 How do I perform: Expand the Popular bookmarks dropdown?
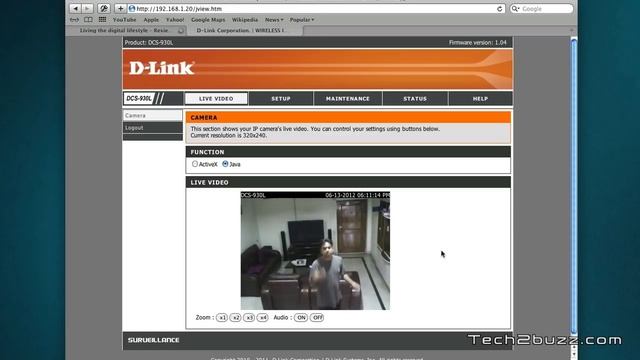point(302,20)
